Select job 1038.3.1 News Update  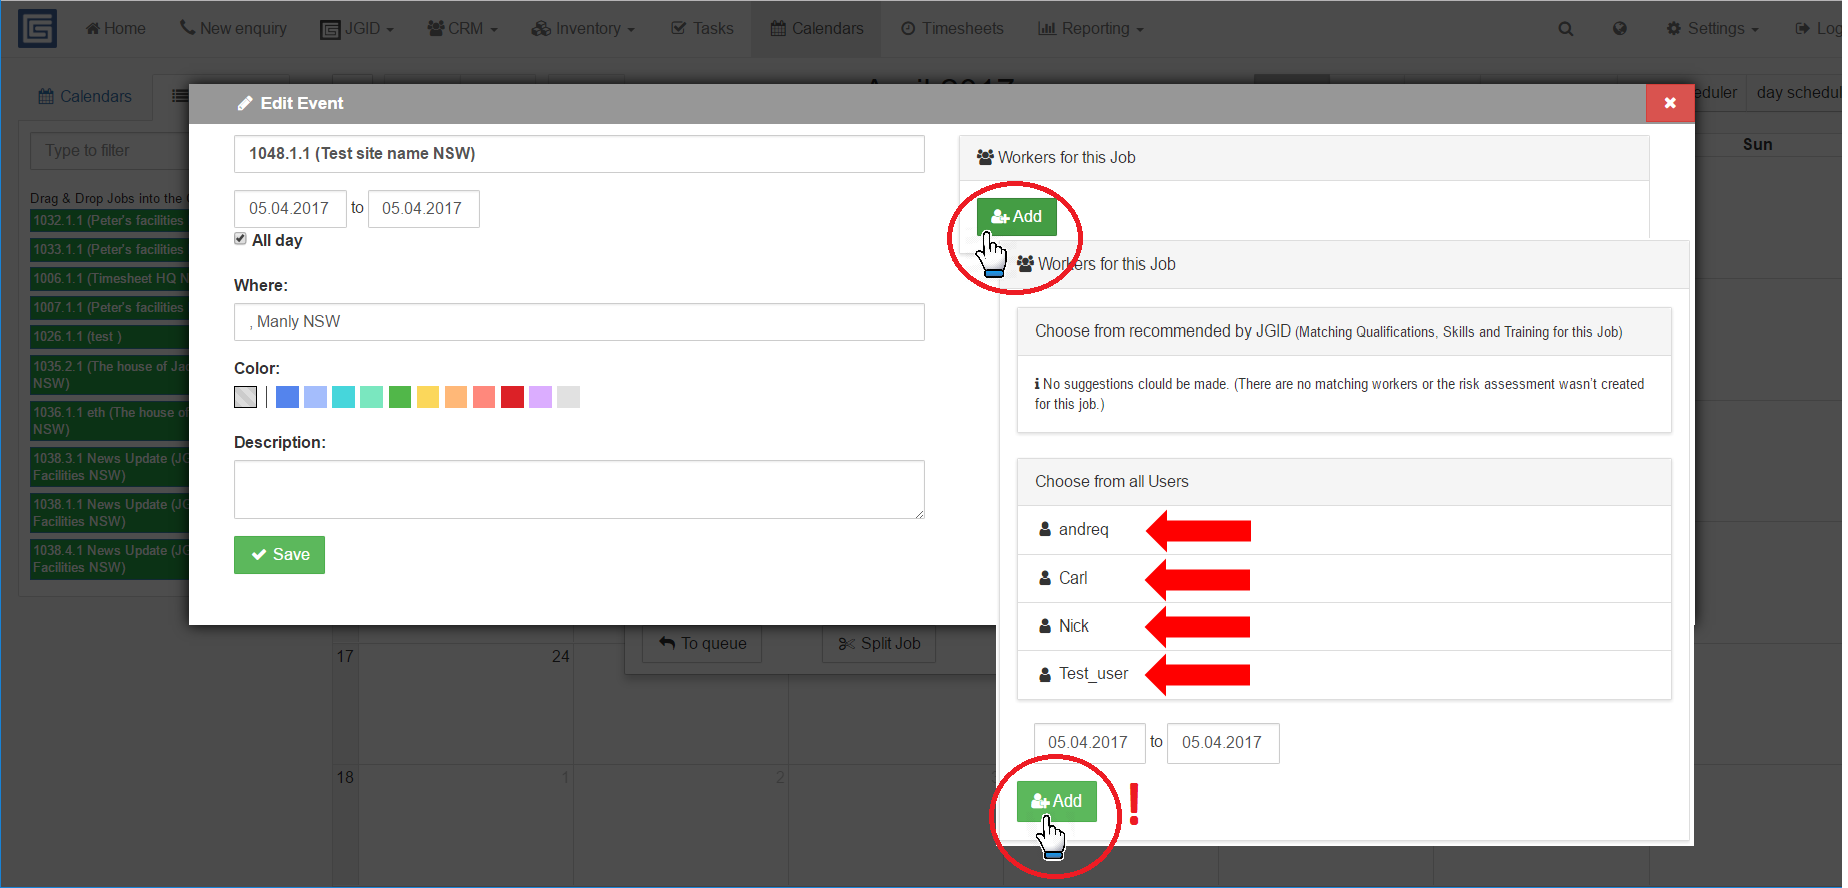[109, 467]
